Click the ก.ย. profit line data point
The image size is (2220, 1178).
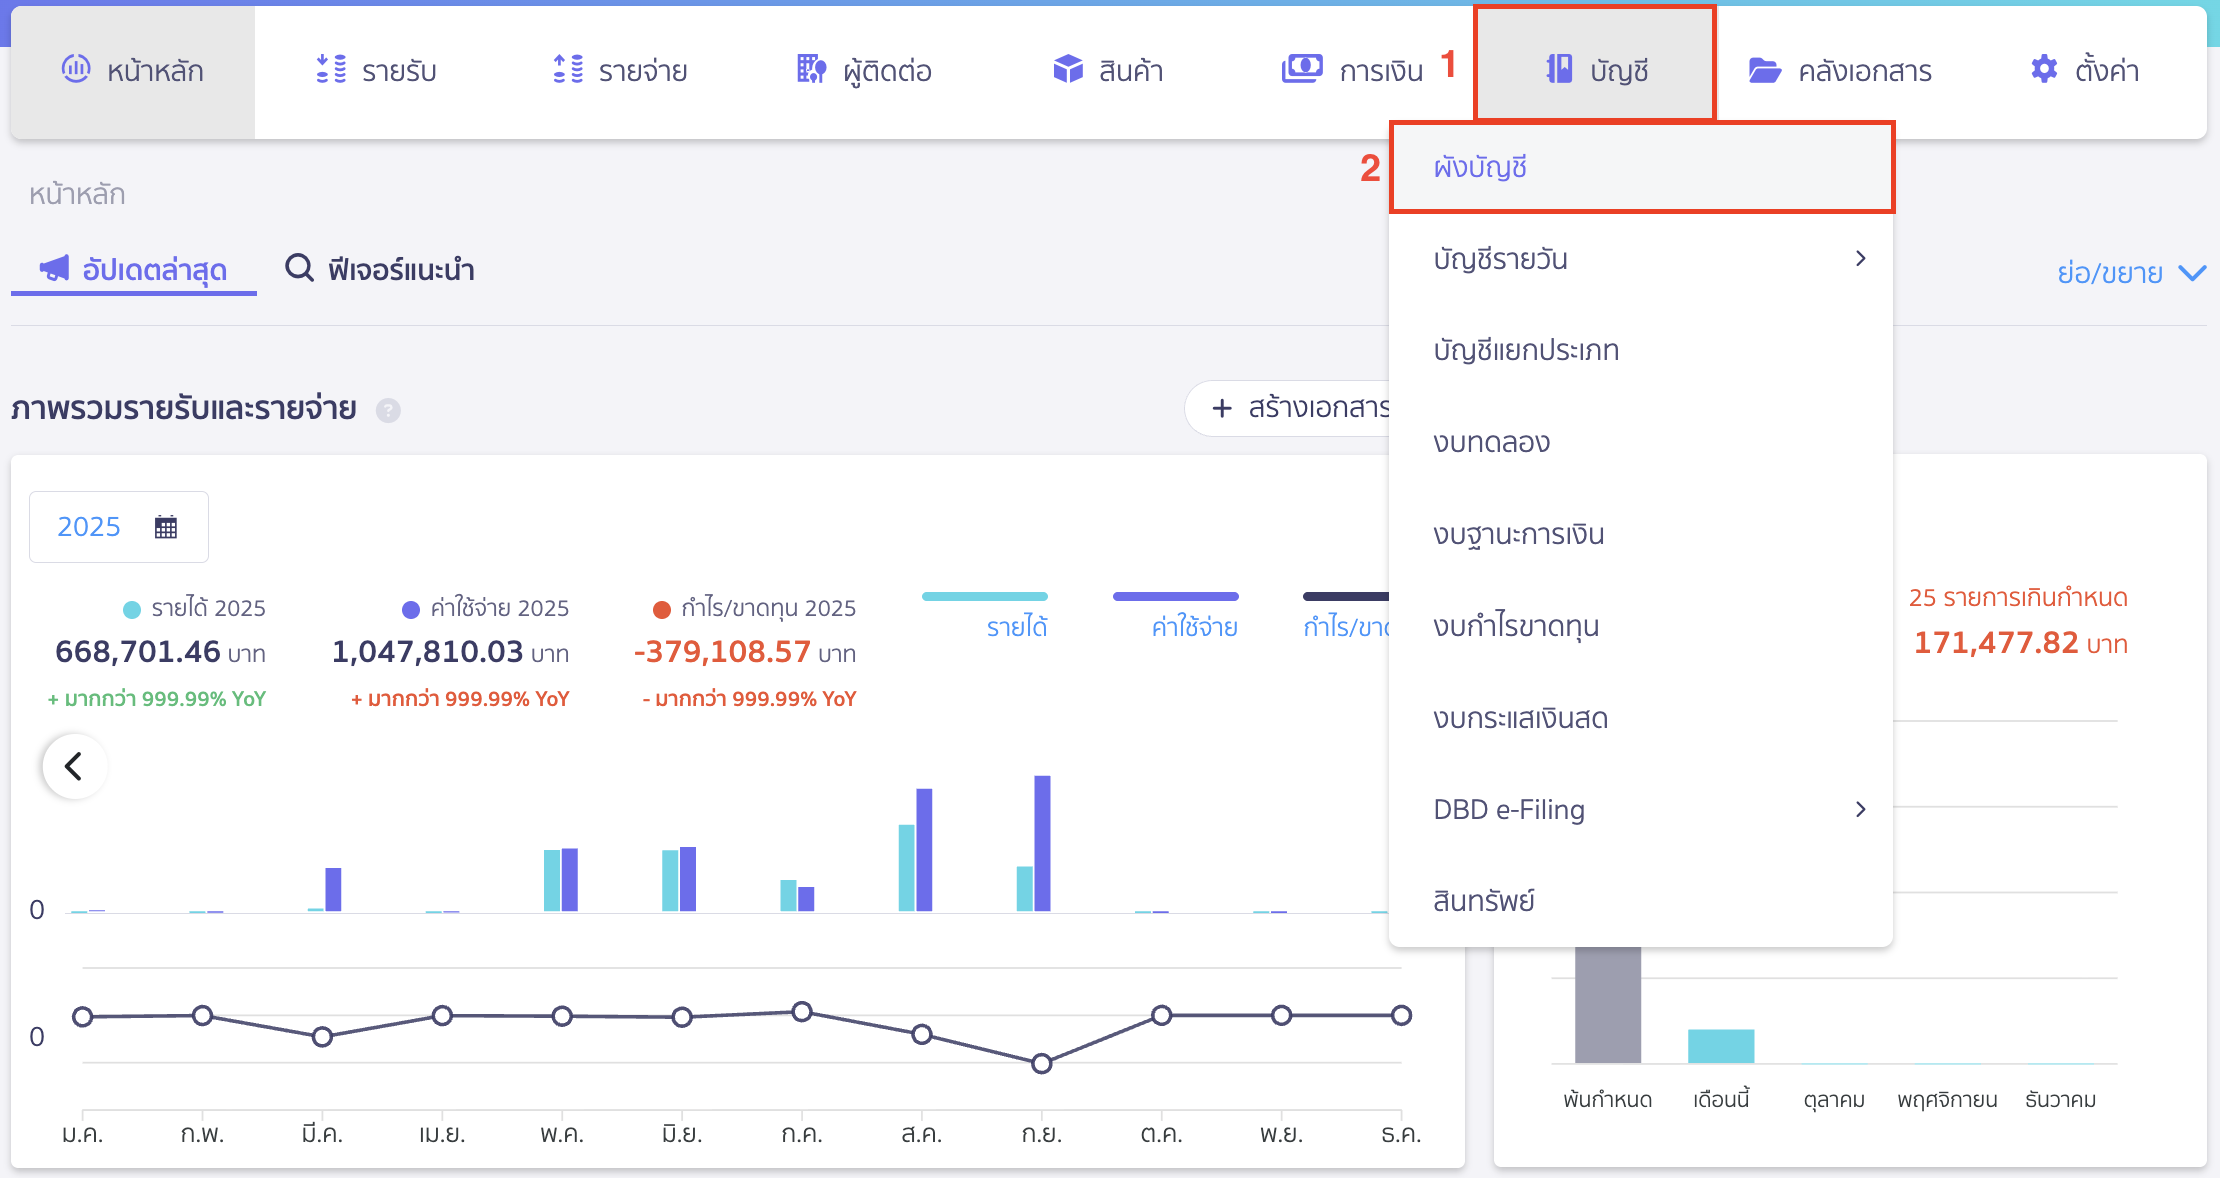[1042, 1063]
